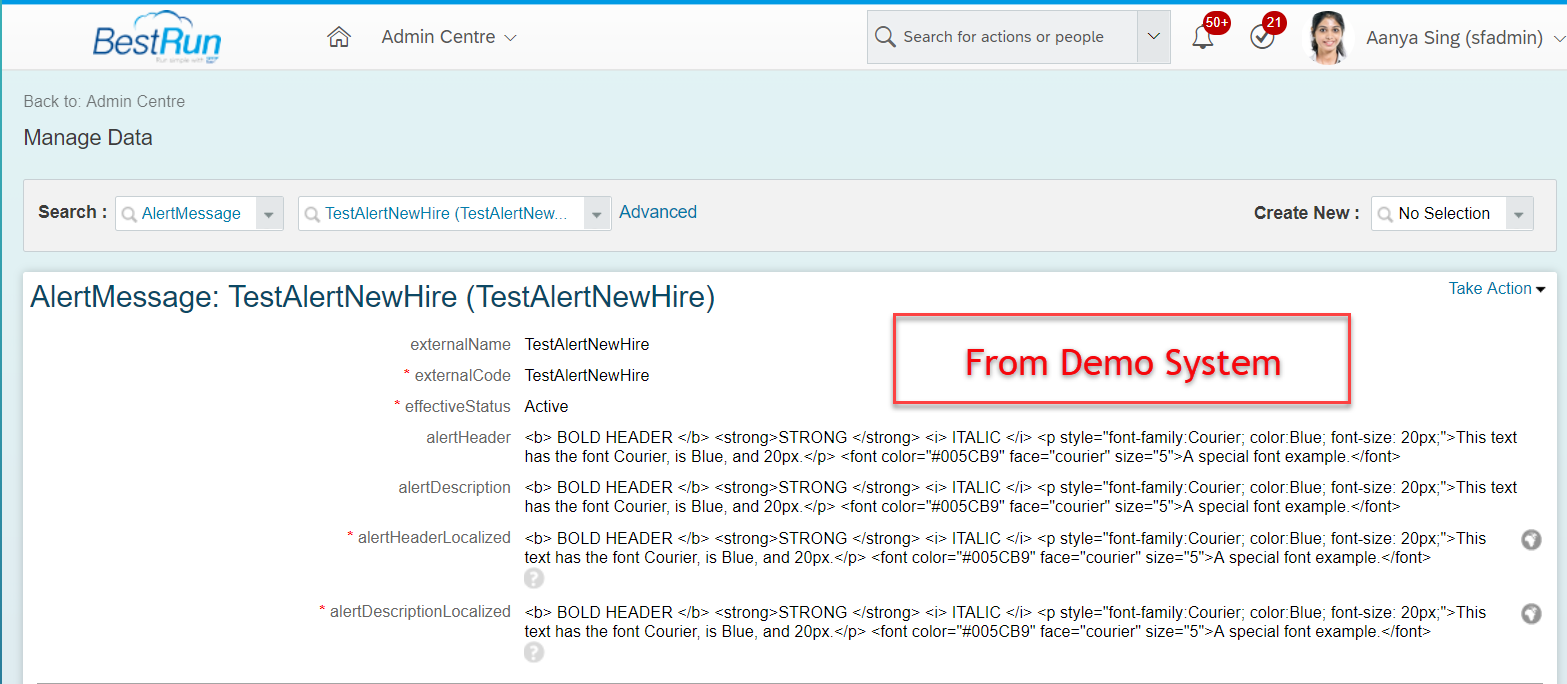
Task: Click the magnifier in the top search box
Action: 885,37
